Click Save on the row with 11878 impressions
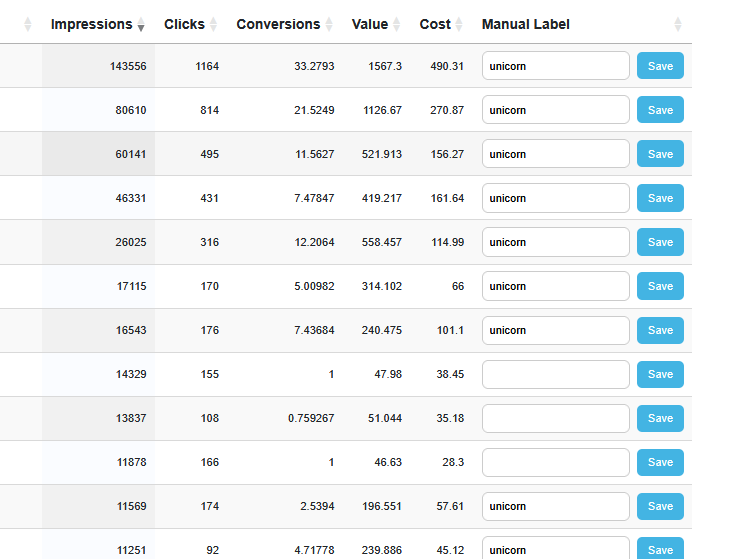Viewport: 756px width, 559px height. pos(660,462)
